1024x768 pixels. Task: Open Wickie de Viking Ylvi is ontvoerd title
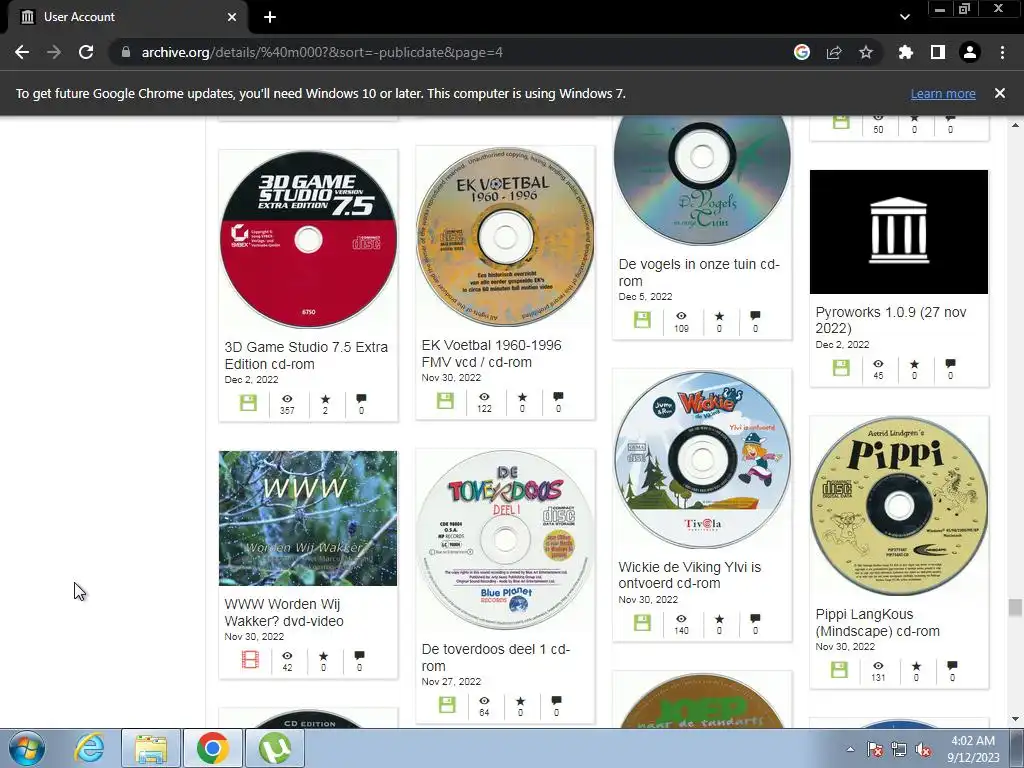(x=690, y=575)
